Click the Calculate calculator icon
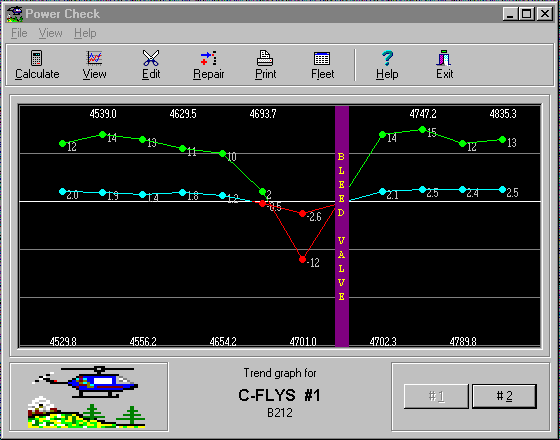The image size is (560, 440). 37,58
